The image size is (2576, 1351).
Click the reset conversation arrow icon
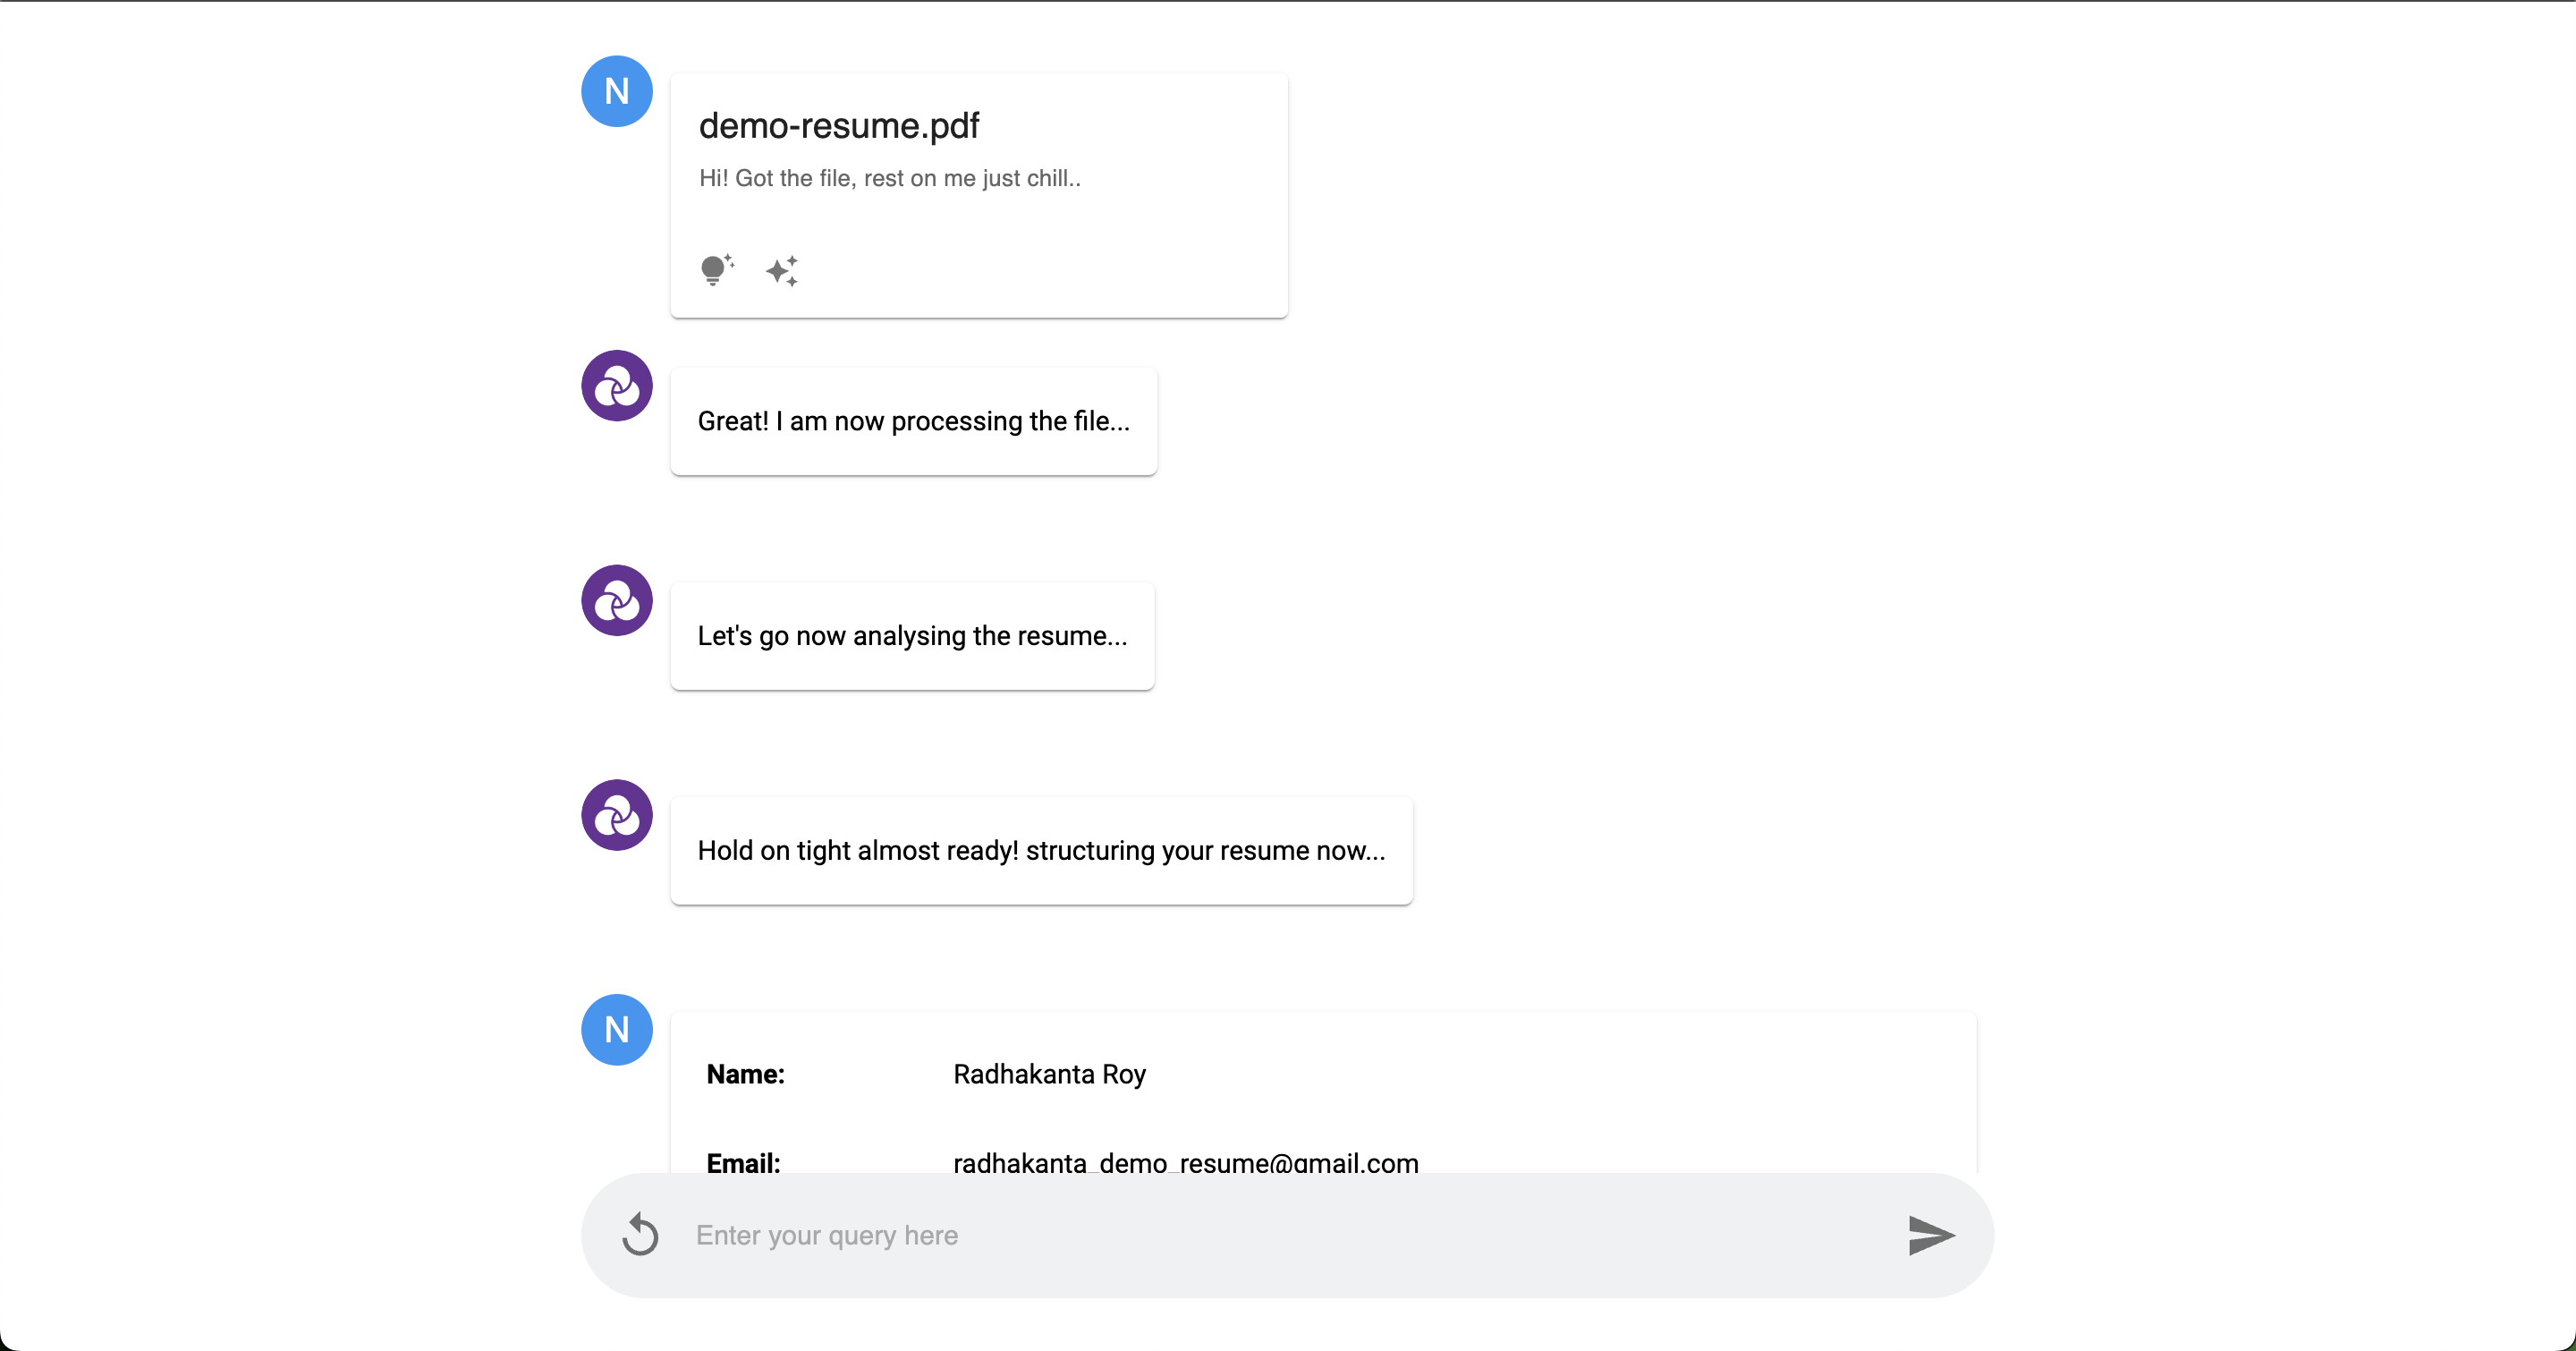[640, 1234]
